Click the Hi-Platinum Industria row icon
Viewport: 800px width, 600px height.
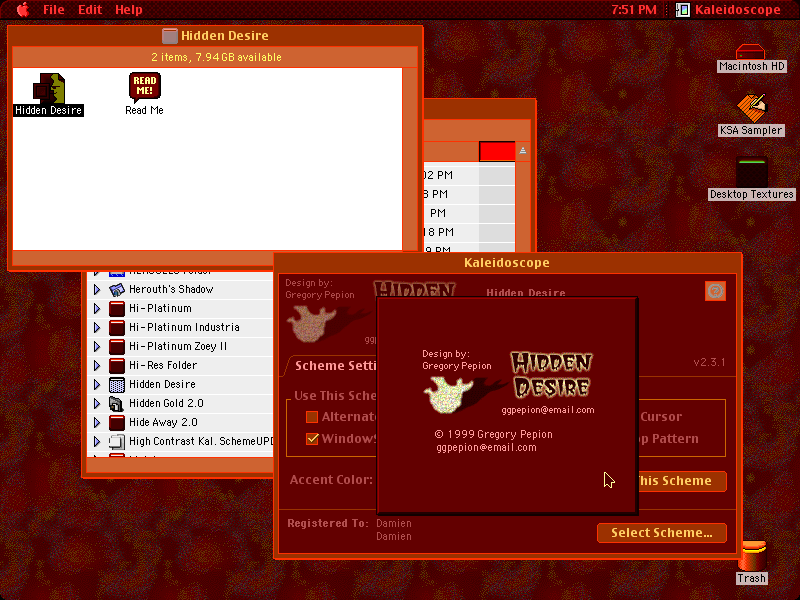coord(117,328)
